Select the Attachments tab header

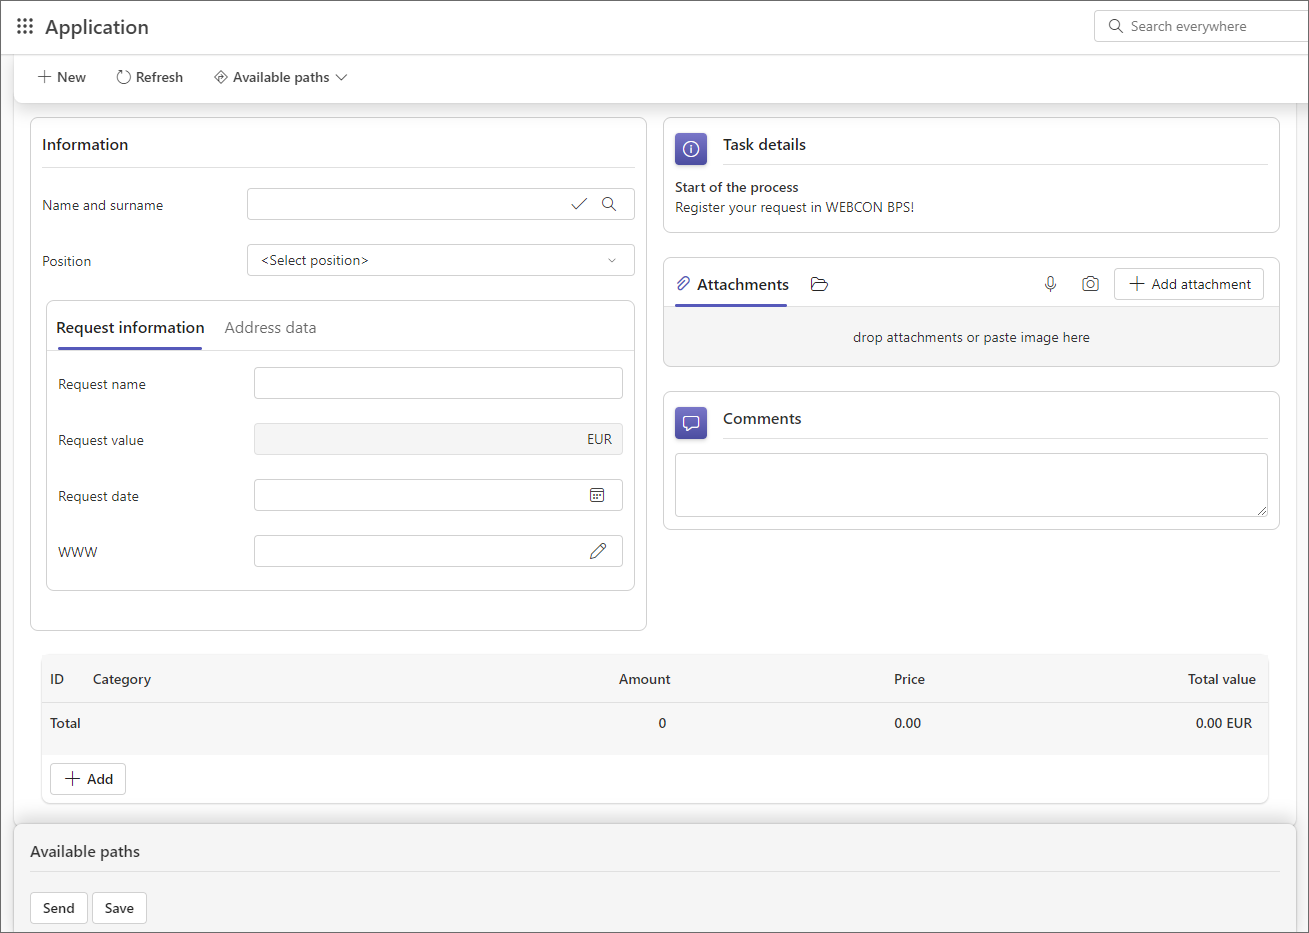click(732, 284)
